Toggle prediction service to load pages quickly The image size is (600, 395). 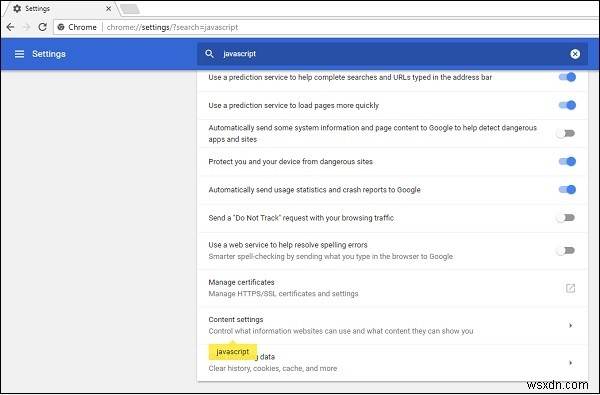567,105
